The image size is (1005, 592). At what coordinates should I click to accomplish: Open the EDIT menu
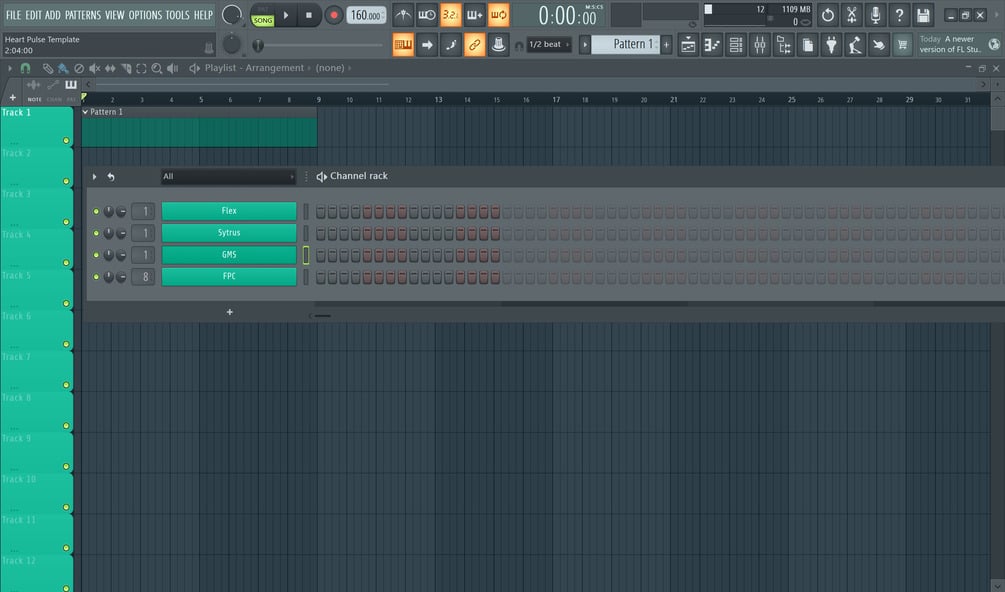pos(33,15)
